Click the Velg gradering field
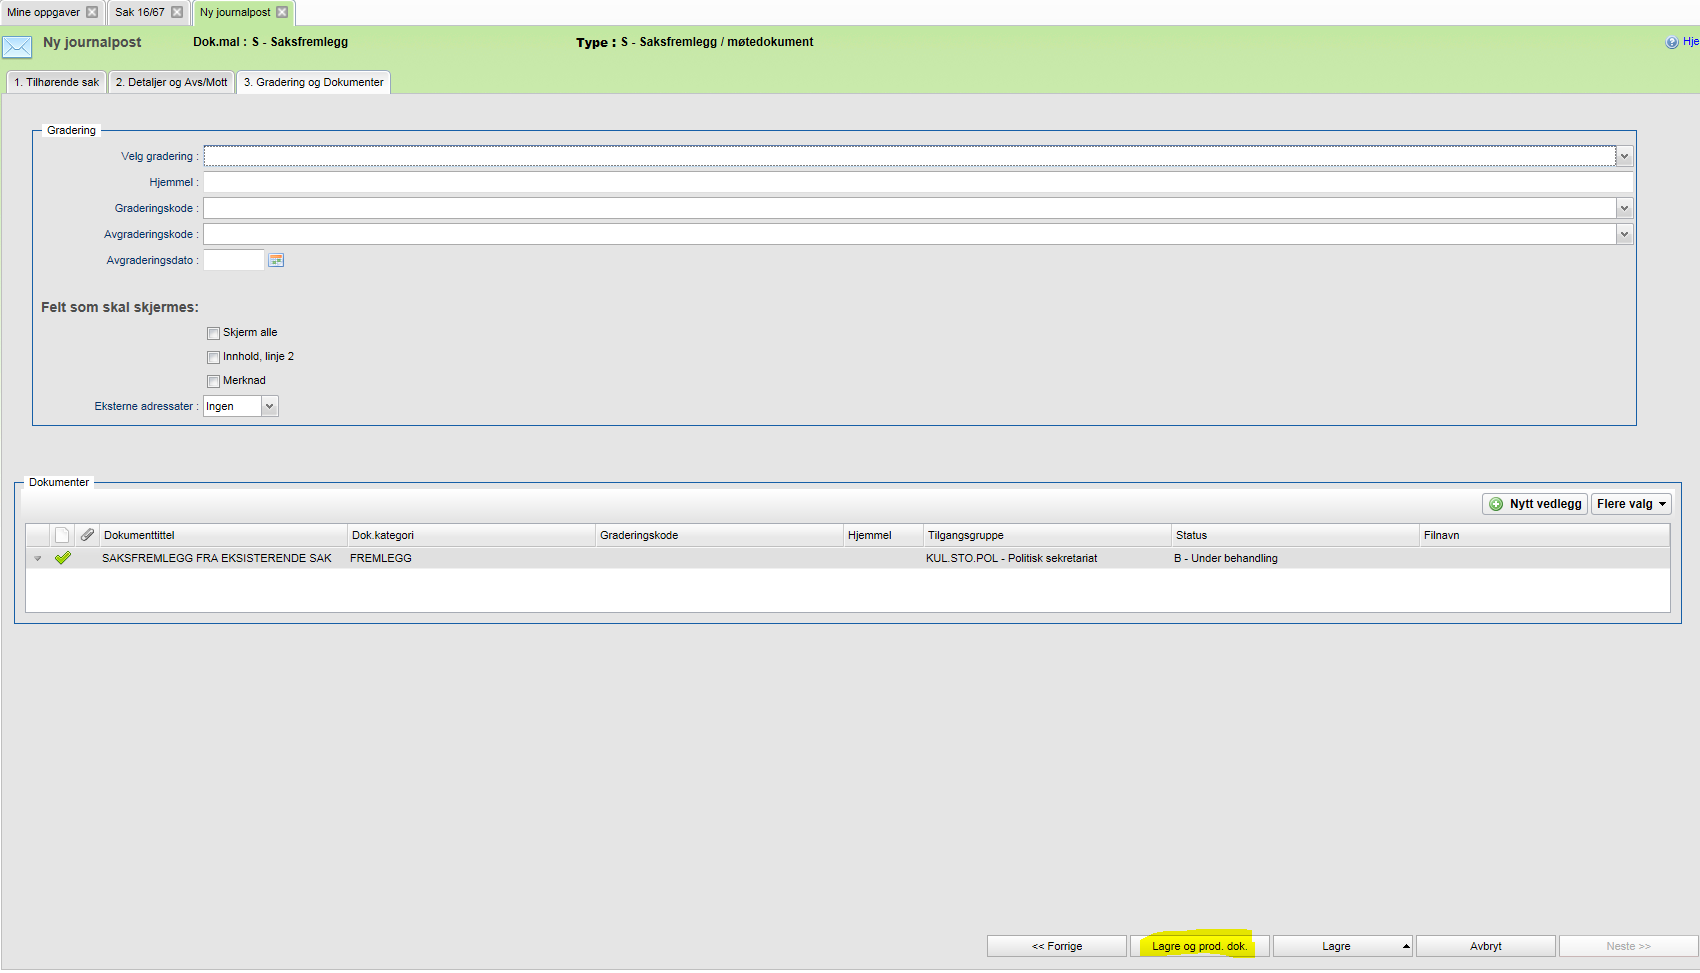Screen dimensions: 1700x973 pos(910,156)
